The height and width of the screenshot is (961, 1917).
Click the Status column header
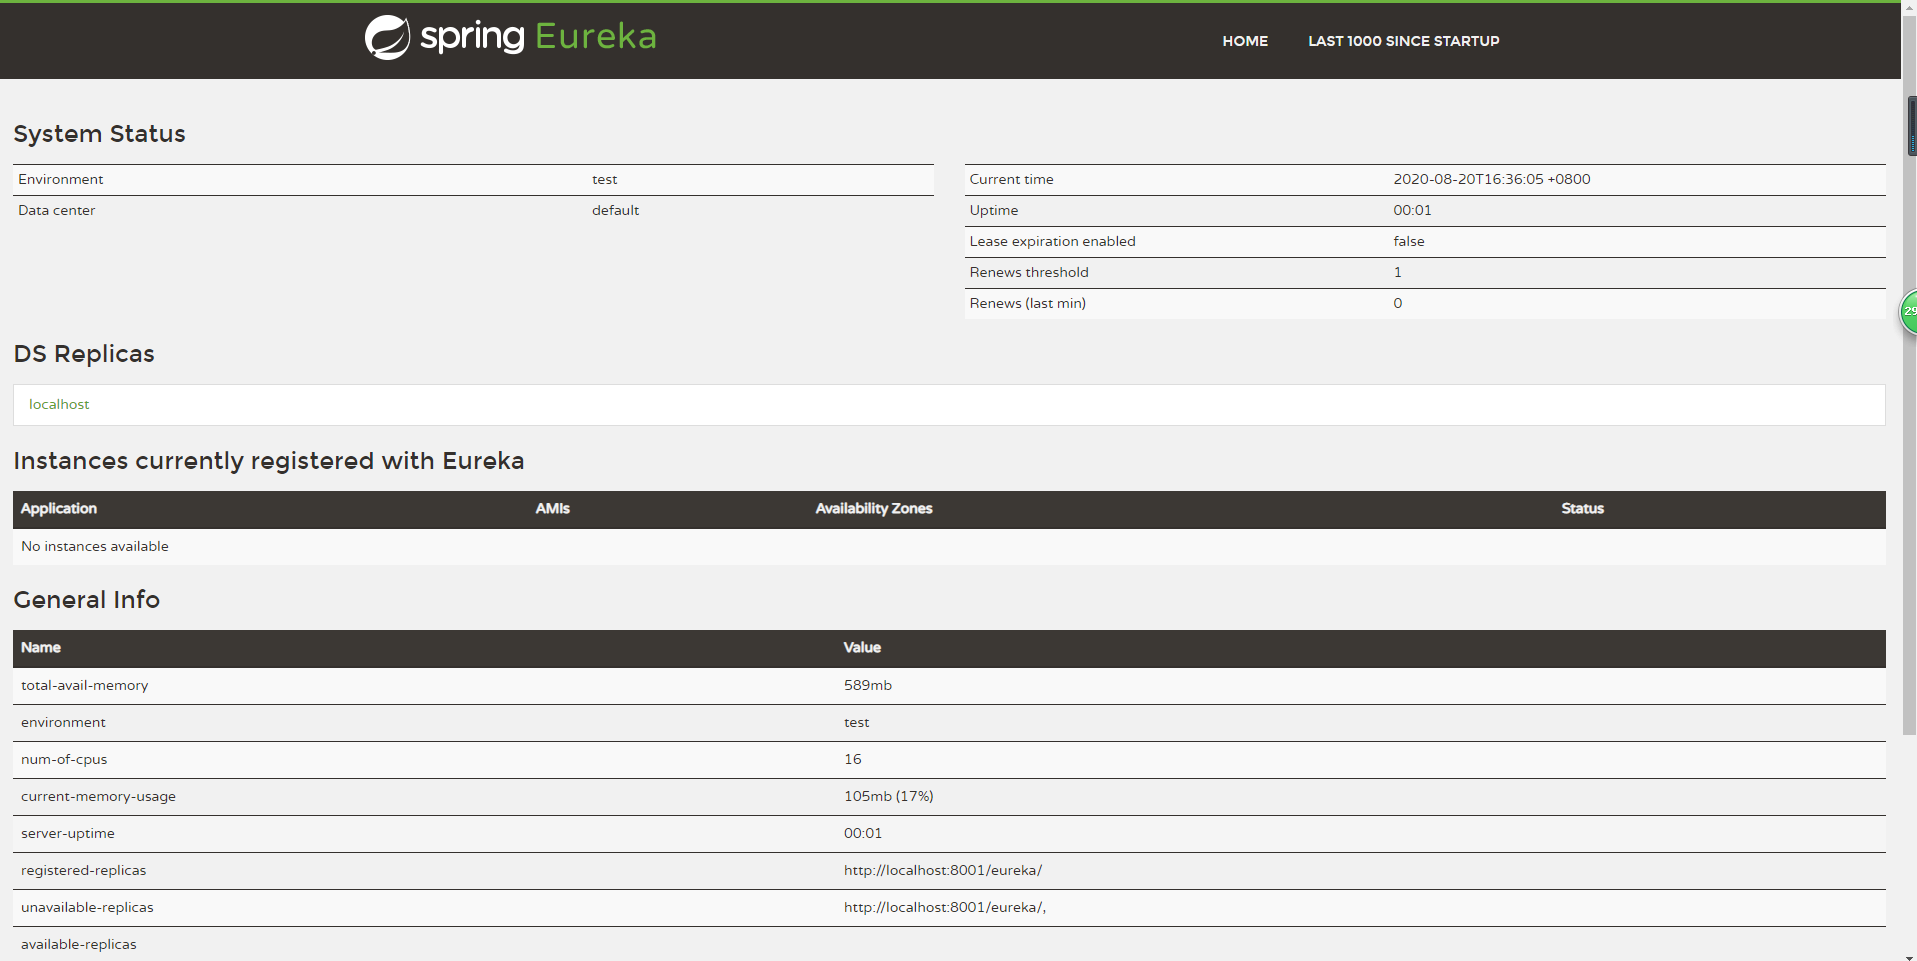[x=1582, y=508]
